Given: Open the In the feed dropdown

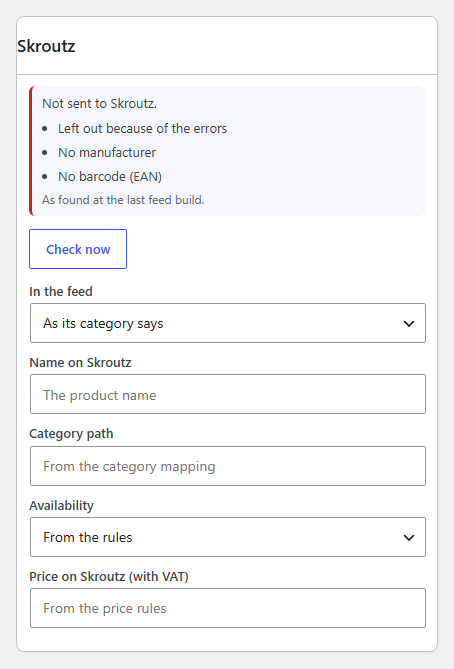Looking at the screenshot, I should click(x=228, y=323).
